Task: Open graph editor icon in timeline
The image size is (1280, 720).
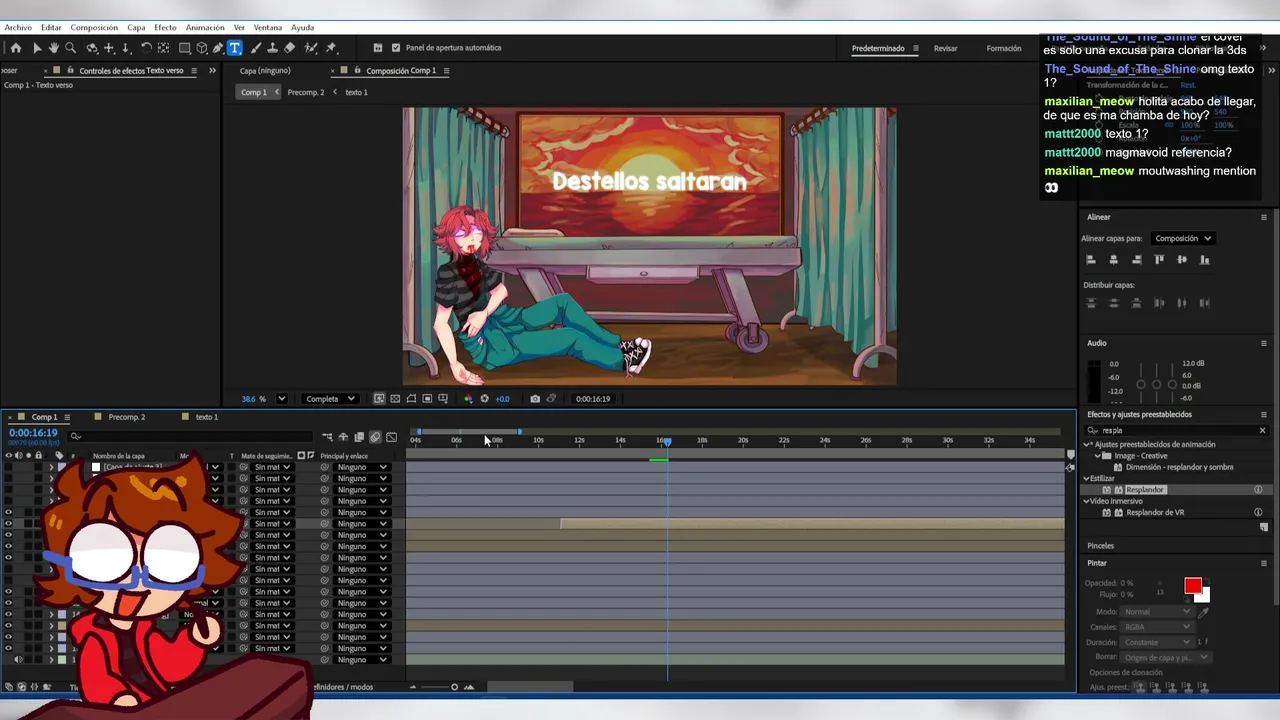Action: pos(391,437)
